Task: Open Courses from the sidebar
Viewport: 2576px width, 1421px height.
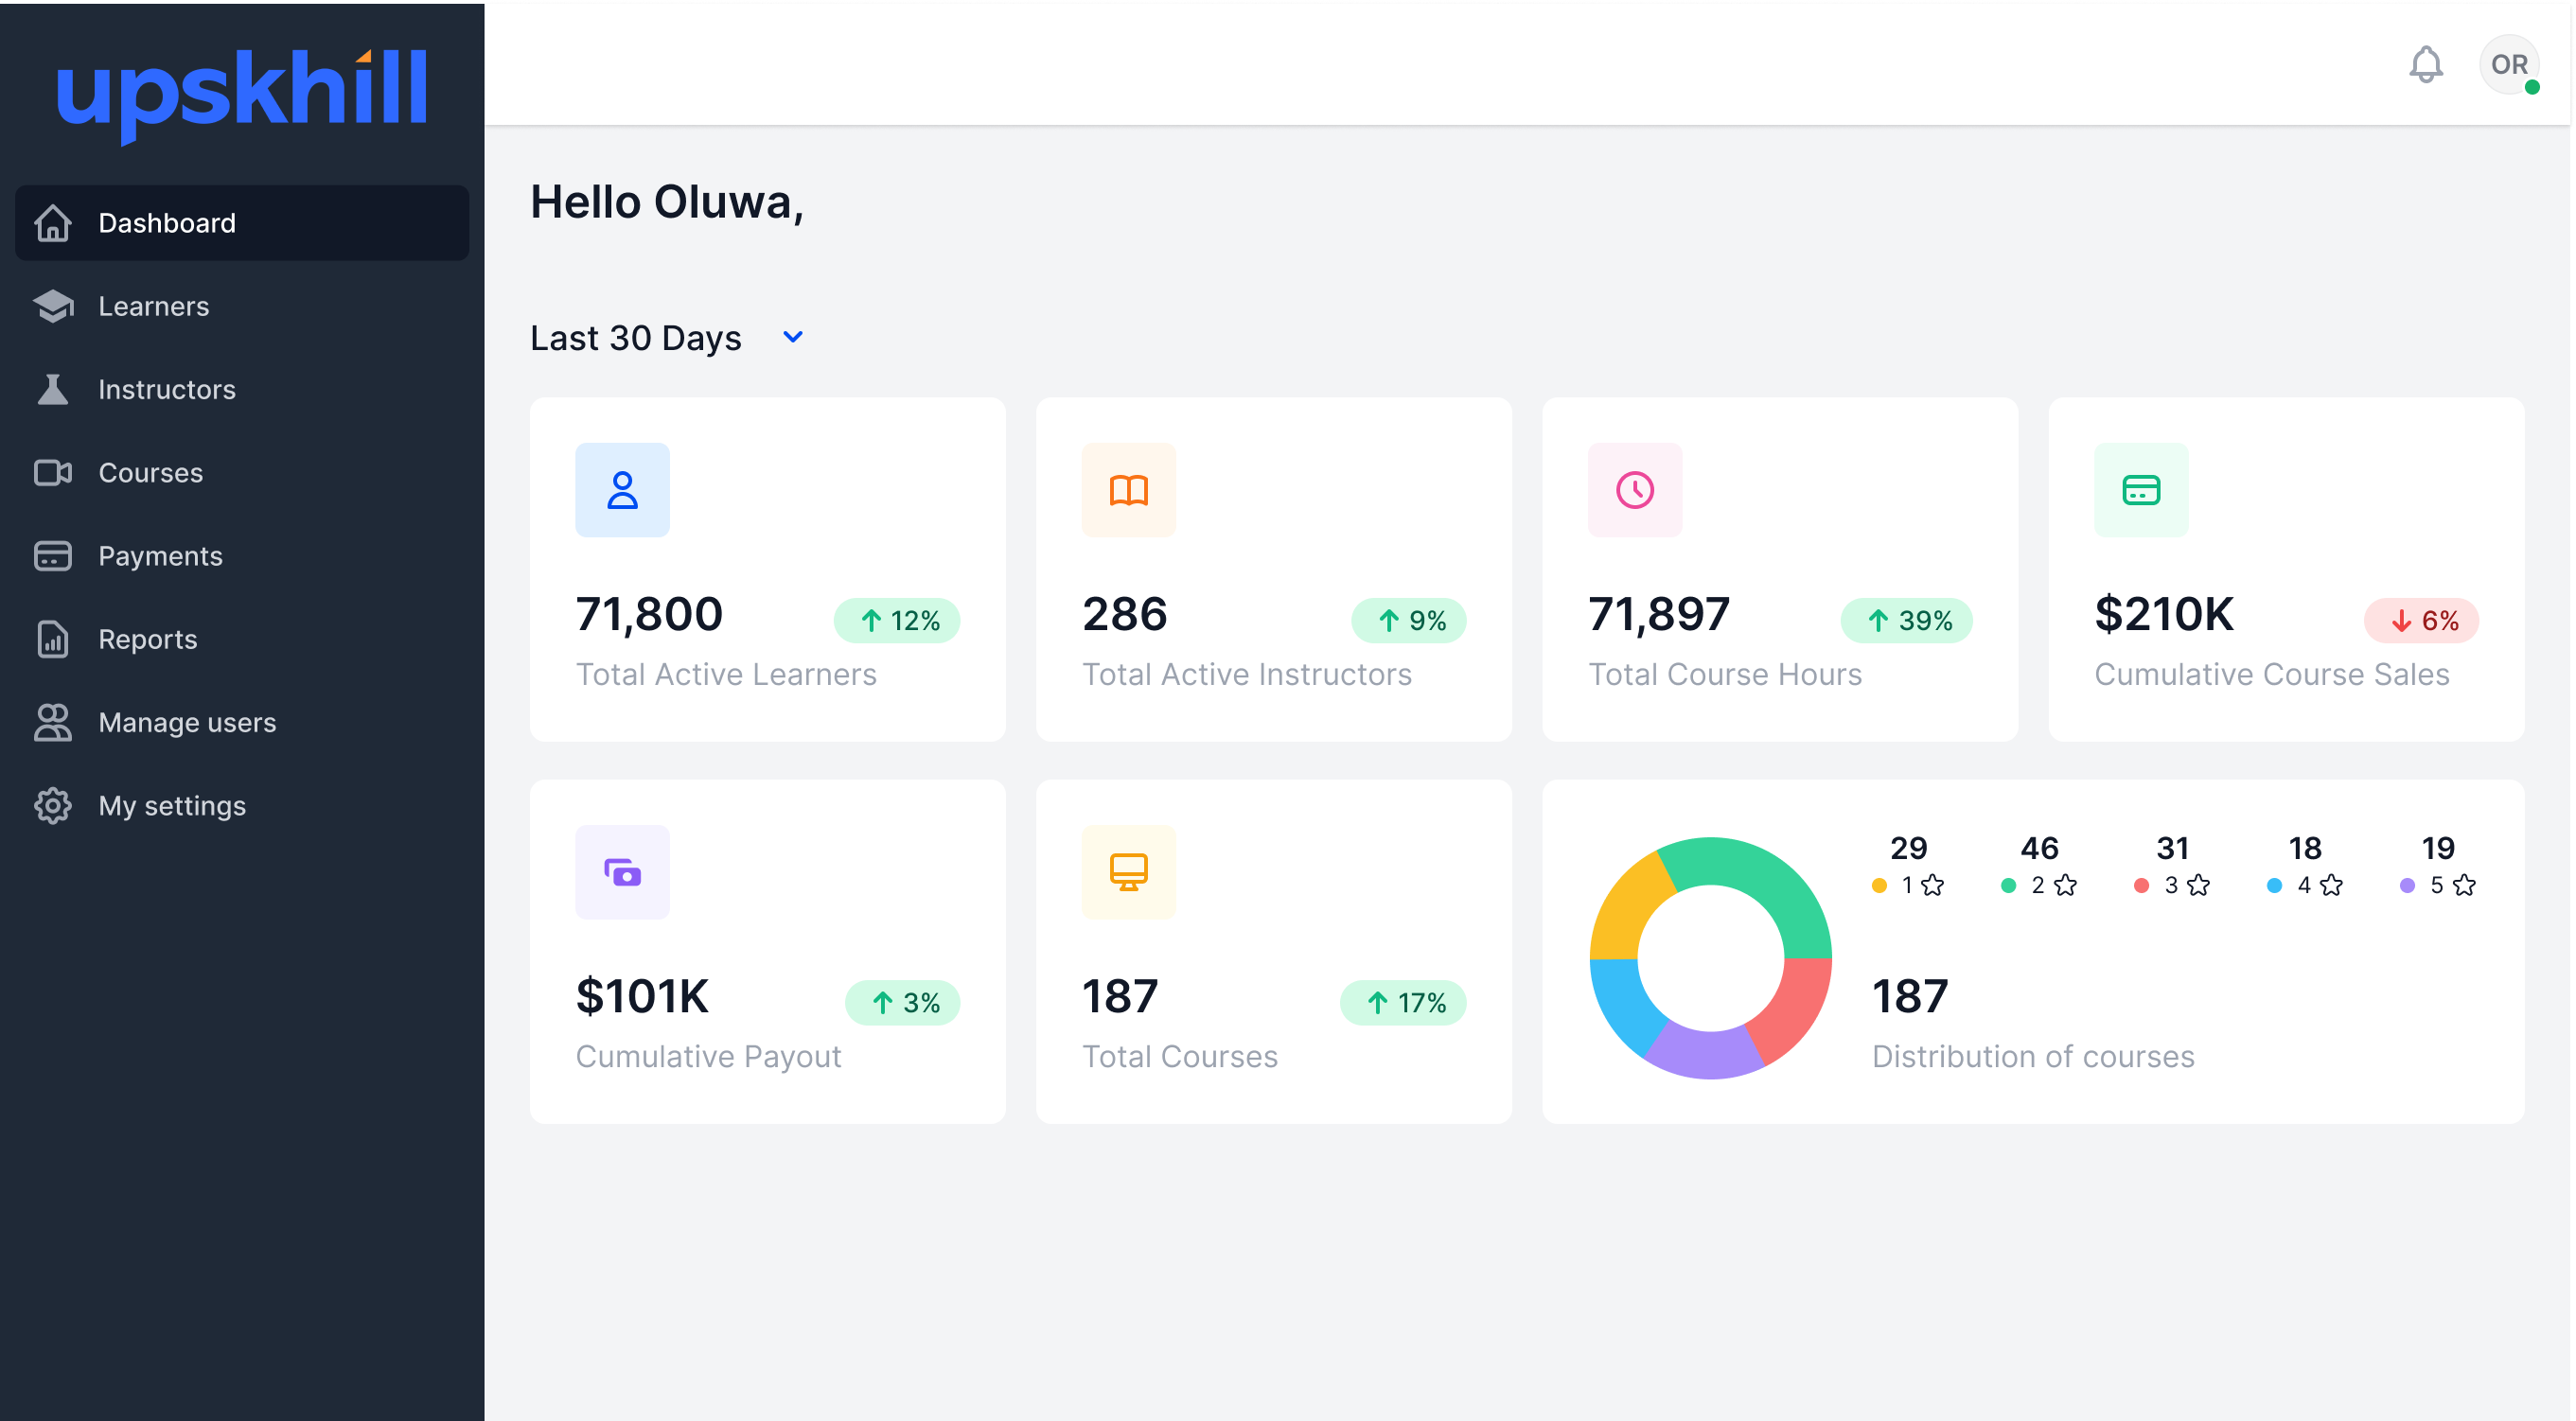Action: (150, 472)
